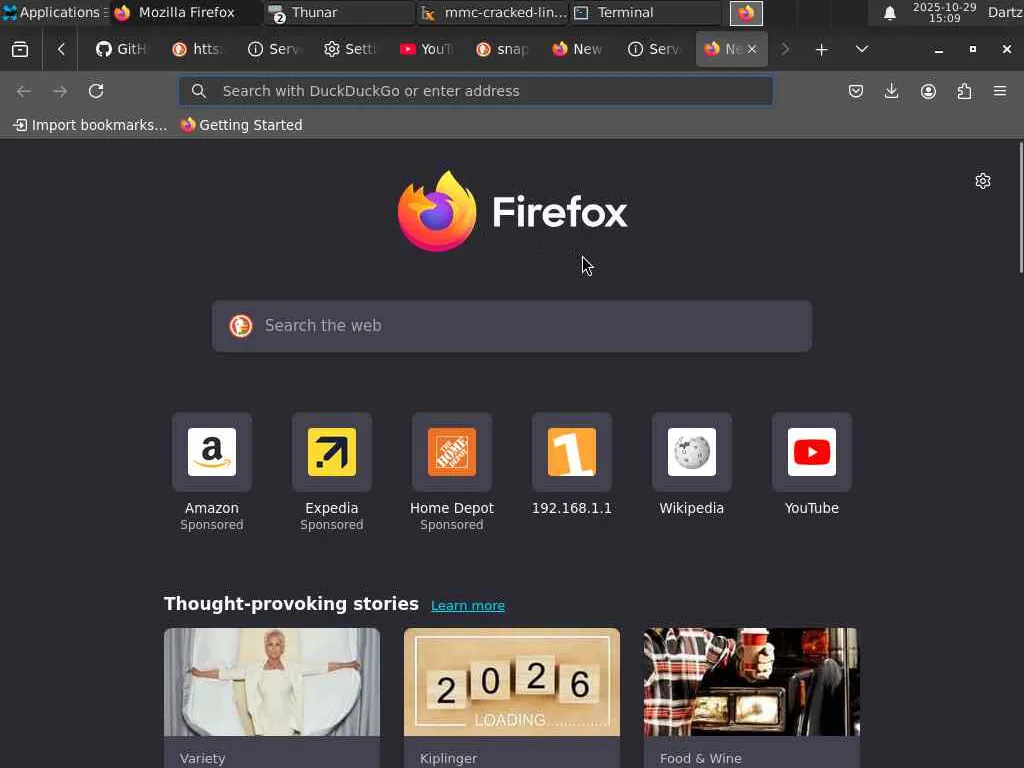
Task: Open the Food & Wine story thumbnail
Action: 752,682
